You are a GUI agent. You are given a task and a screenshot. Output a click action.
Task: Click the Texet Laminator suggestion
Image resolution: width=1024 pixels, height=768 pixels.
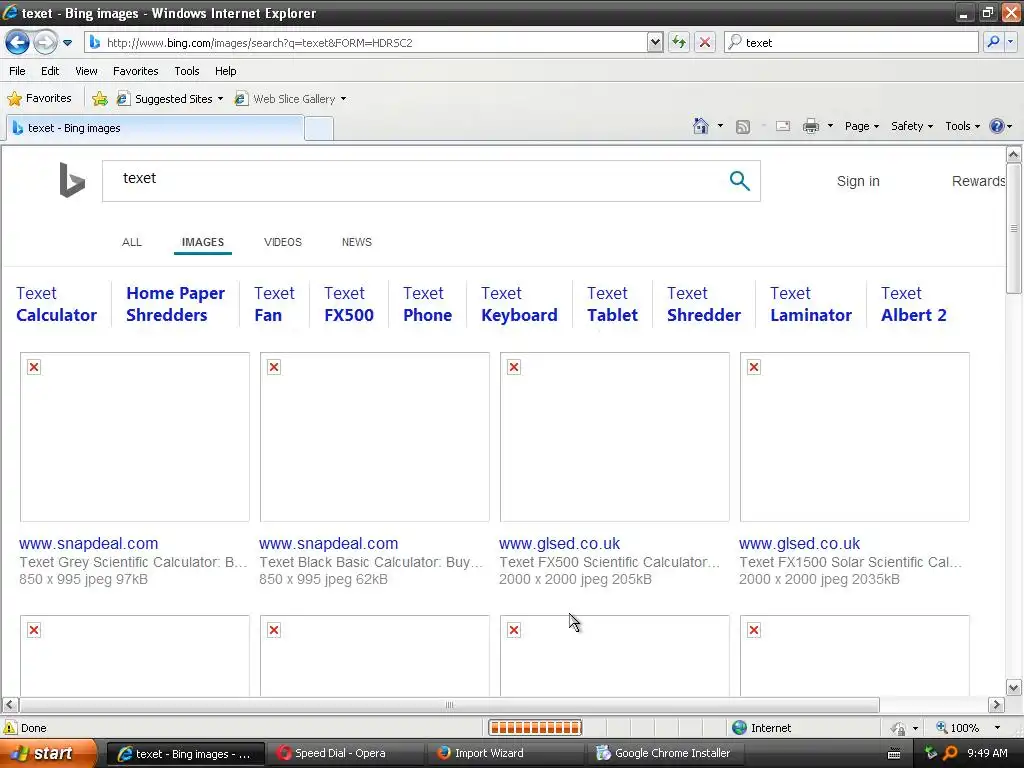pos(810,304)
